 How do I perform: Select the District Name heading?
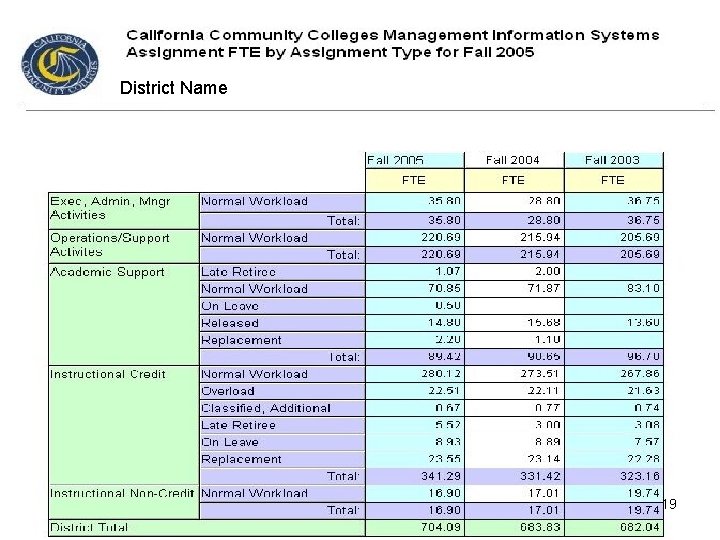pos(174,88)
